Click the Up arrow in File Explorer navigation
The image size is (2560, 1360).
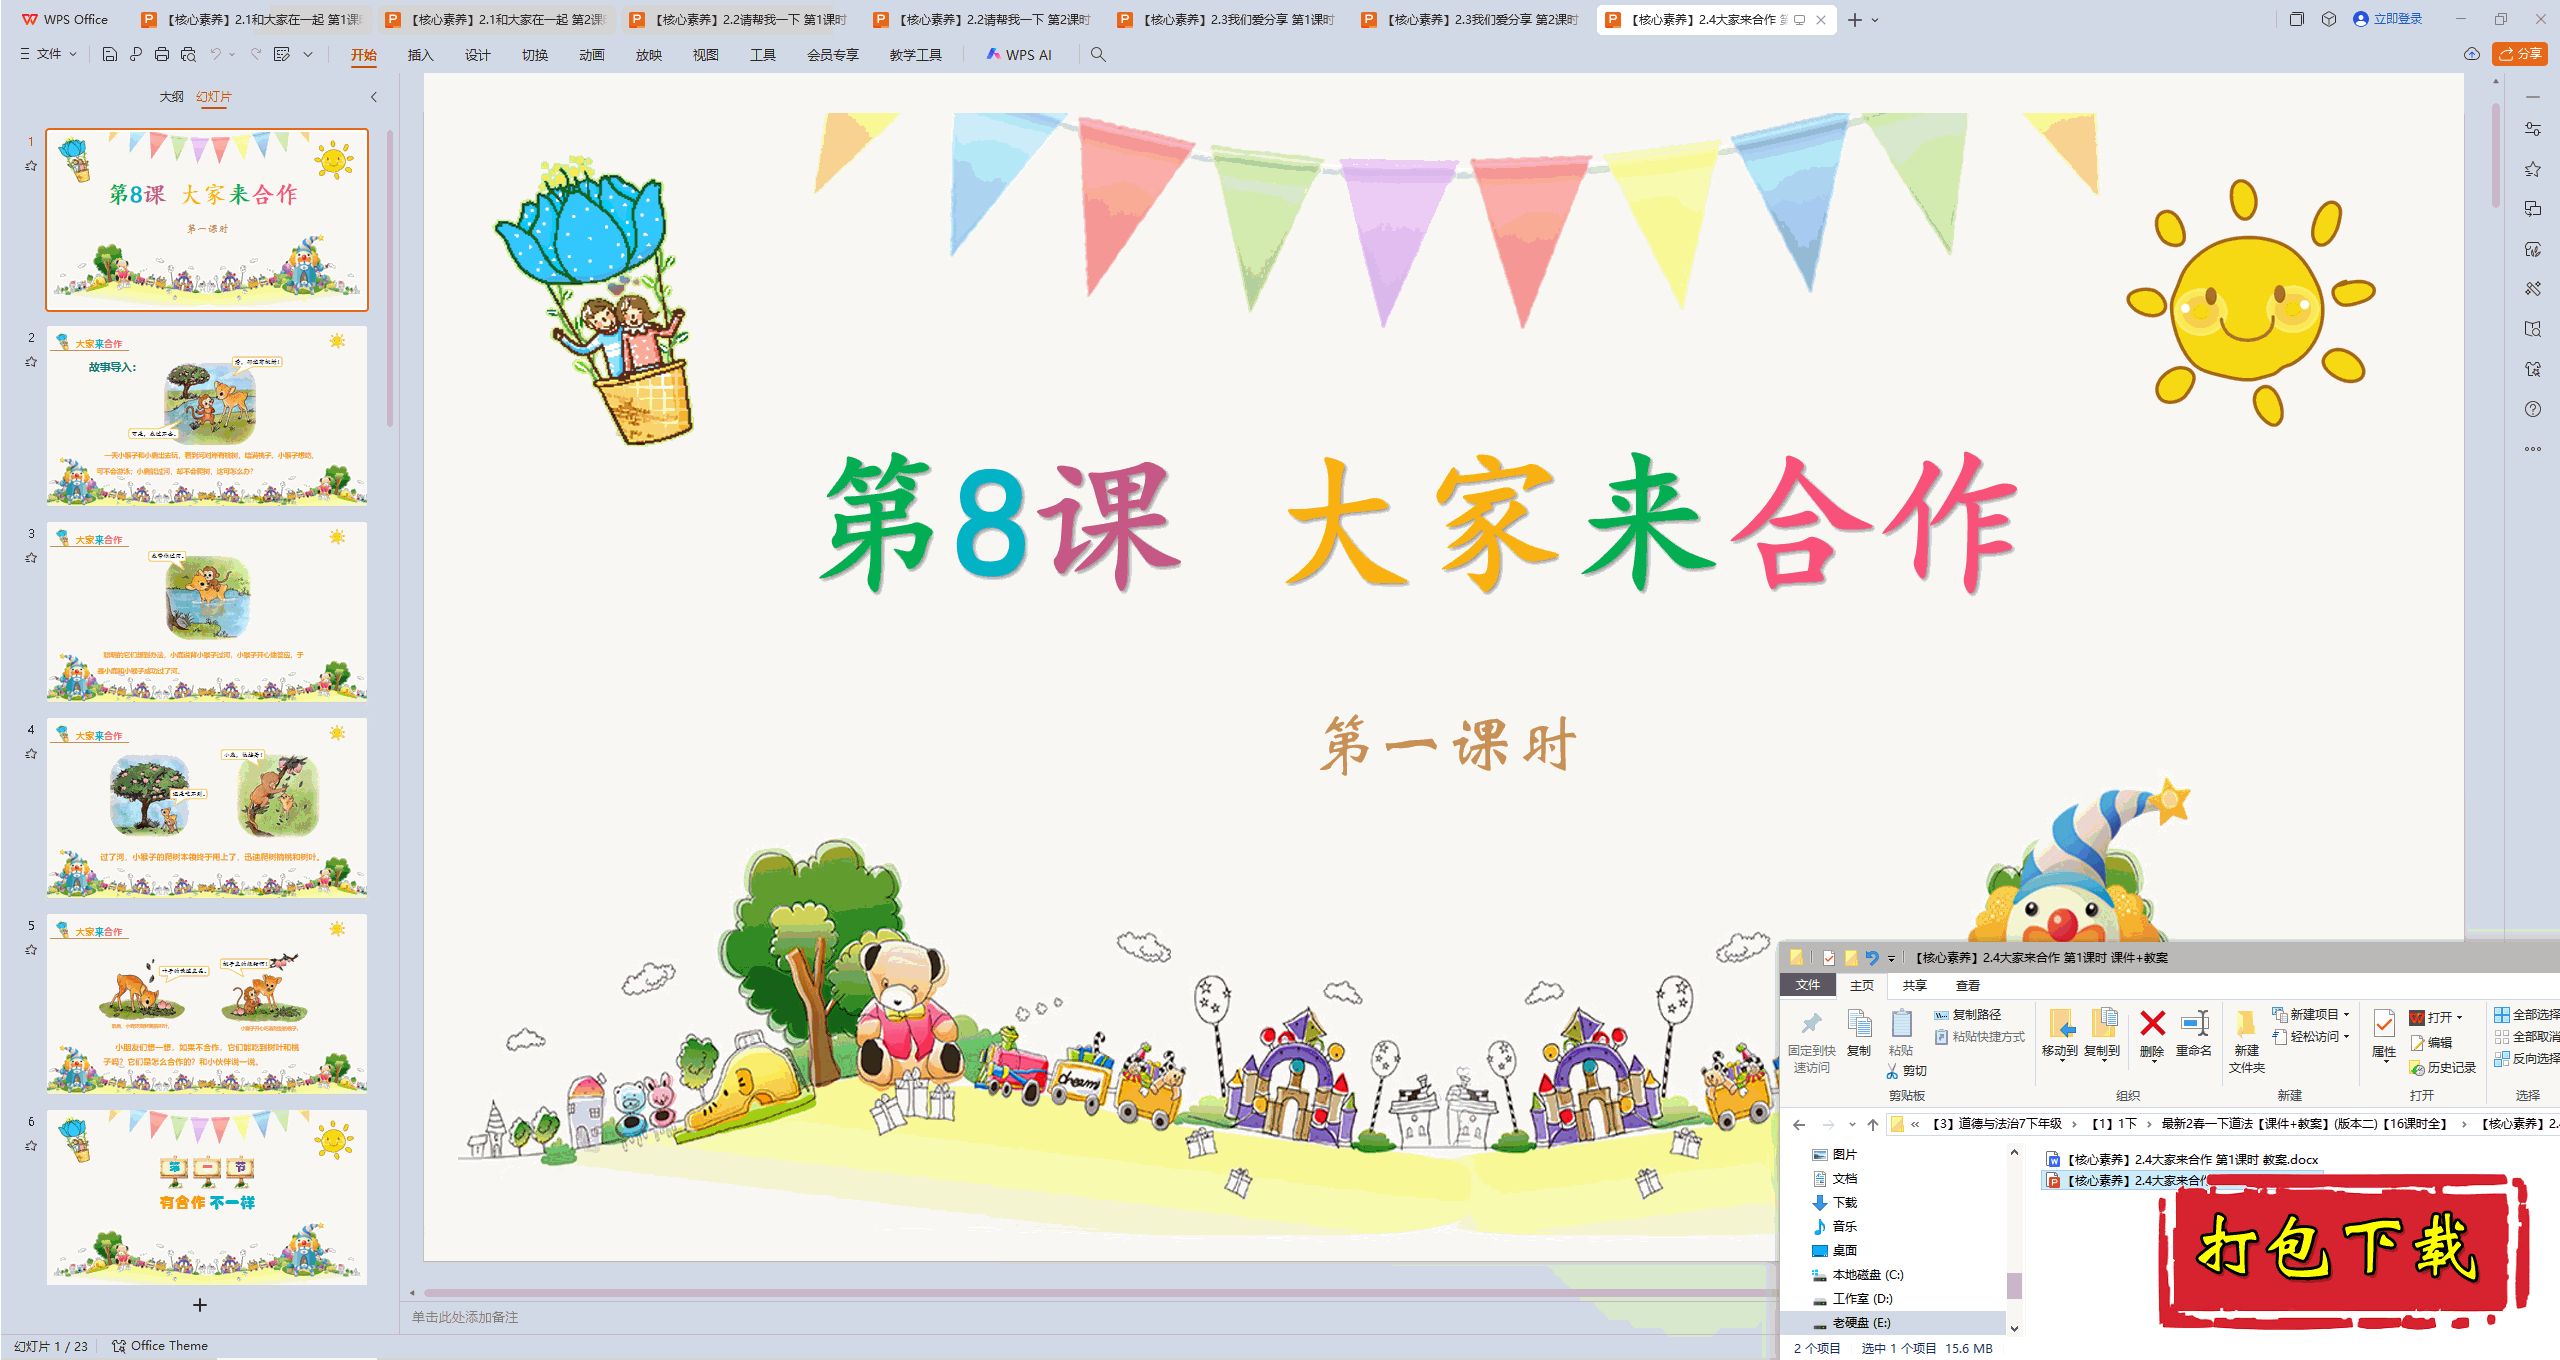click(x=1873, y=1124)
